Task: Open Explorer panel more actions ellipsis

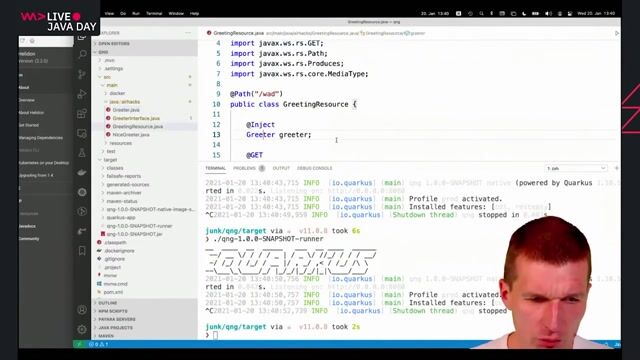Action: click(188, 33)
